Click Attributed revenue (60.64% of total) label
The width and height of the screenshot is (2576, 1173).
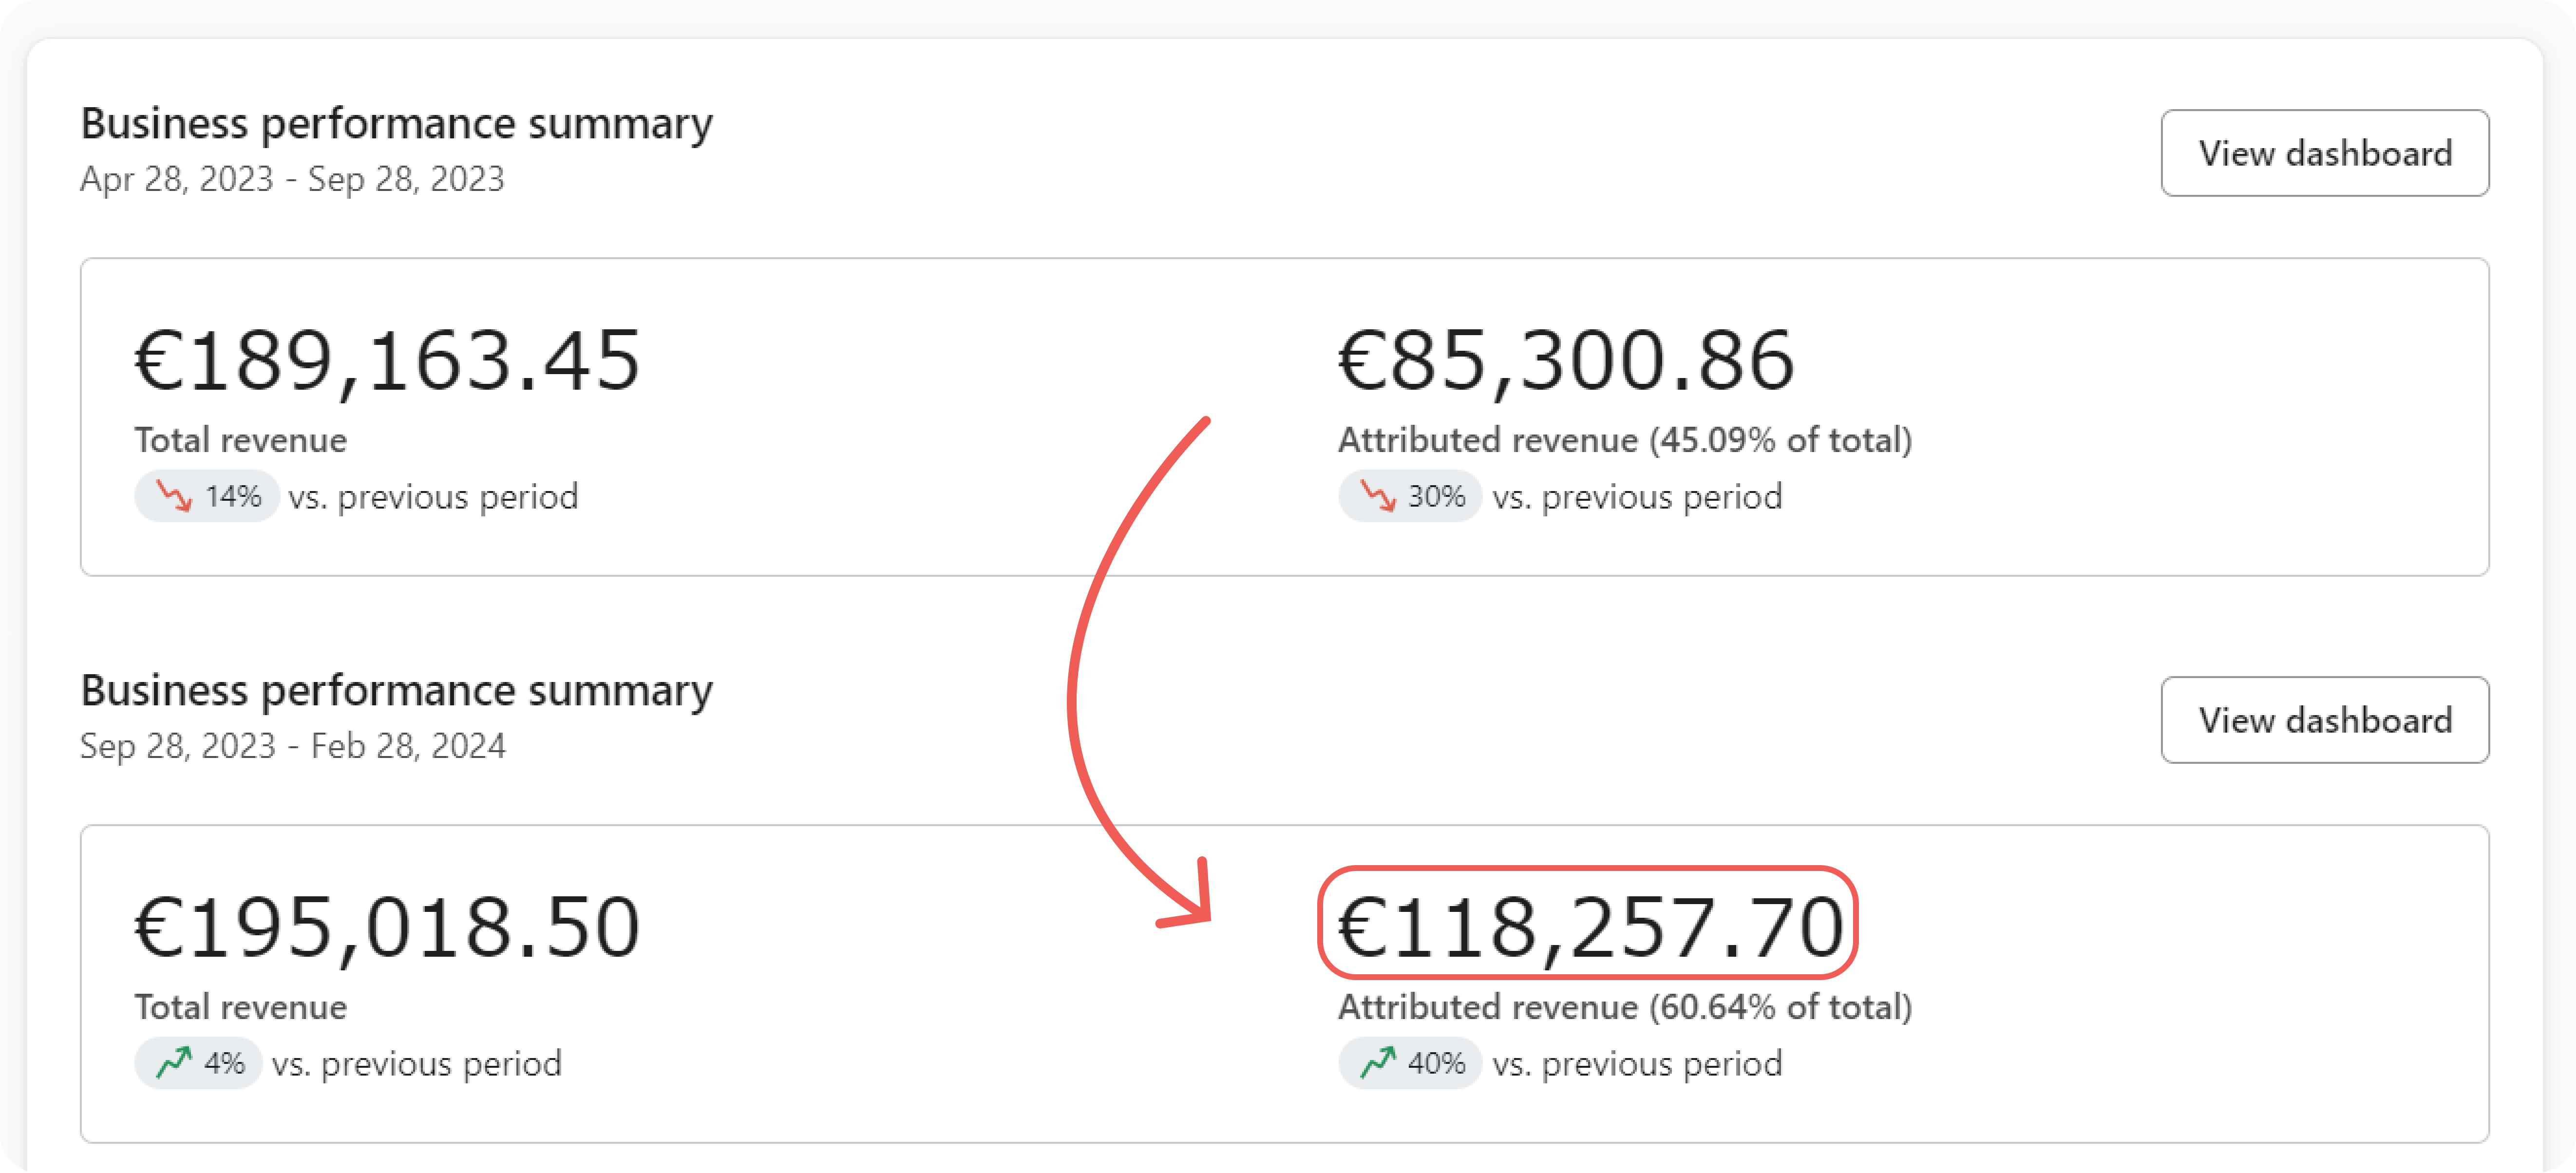[1625, 1007]
